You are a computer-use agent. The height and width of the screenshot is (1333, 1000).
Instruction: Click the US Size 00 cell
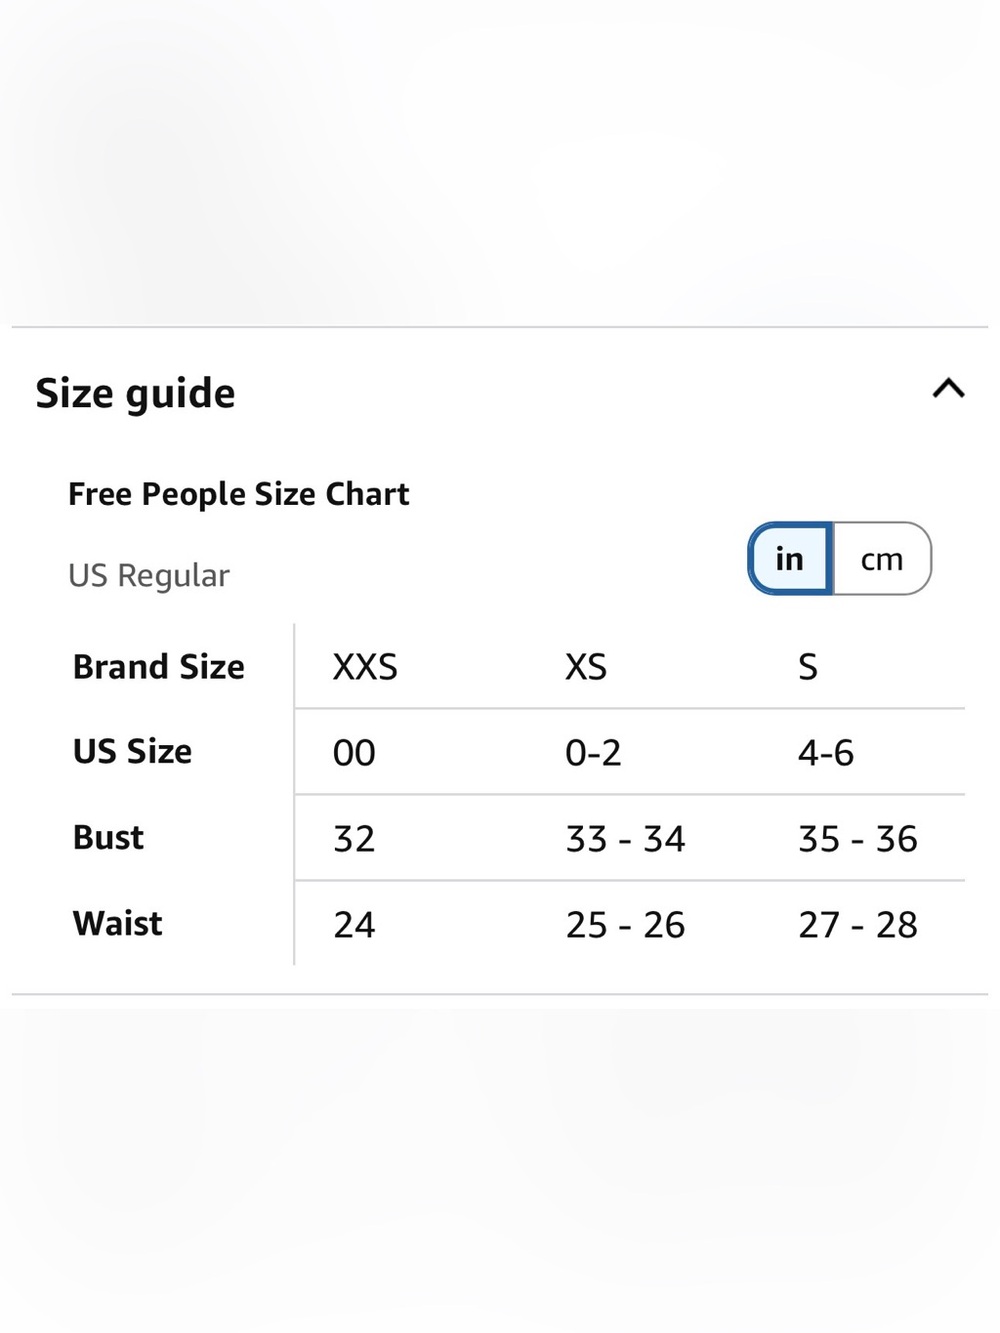tap(354, 753)
